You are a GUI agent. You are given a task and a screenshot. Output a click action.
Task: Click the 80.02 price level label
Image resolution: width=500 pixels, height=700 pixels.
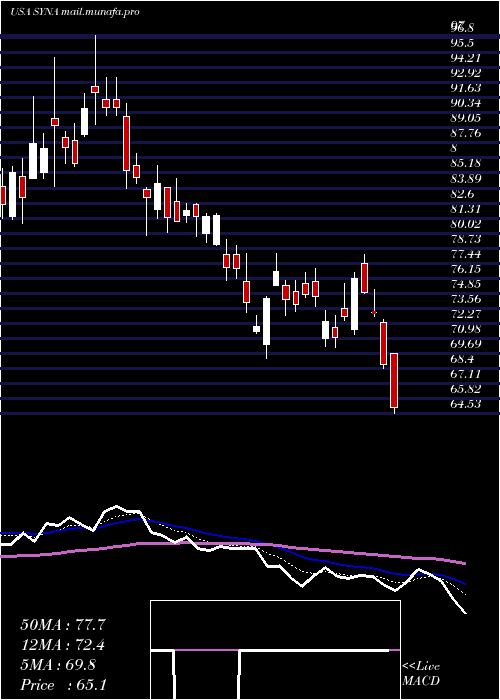[466, 225]
